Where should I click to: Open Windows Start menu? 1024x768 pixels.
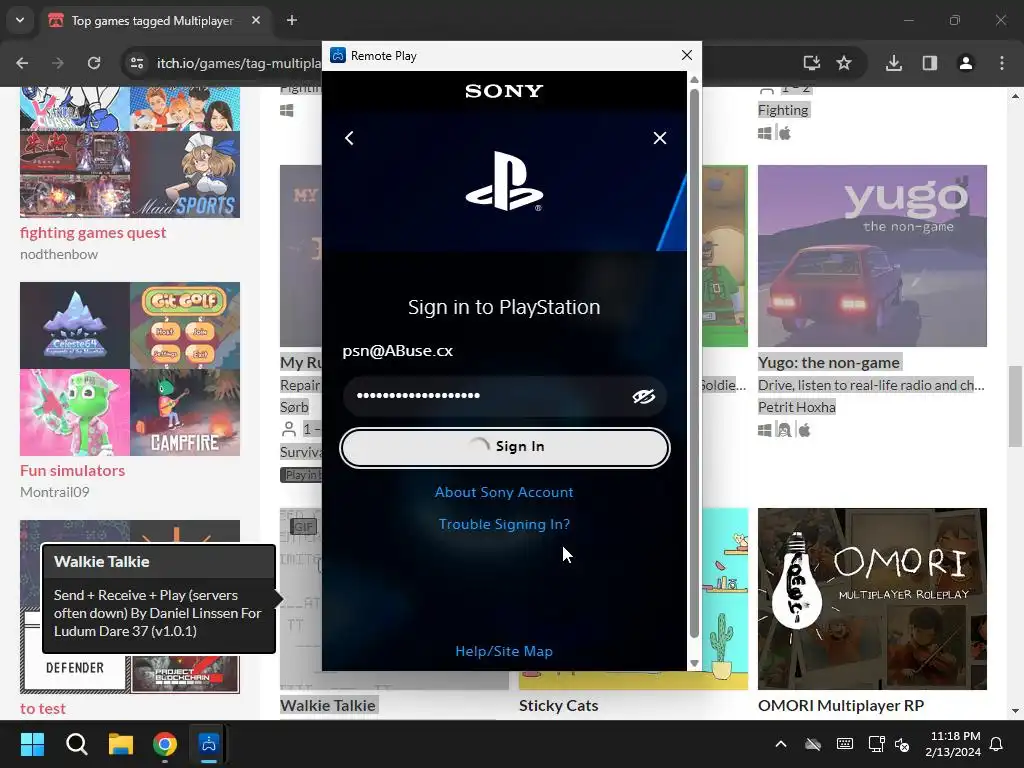click(x=32, y=744)
